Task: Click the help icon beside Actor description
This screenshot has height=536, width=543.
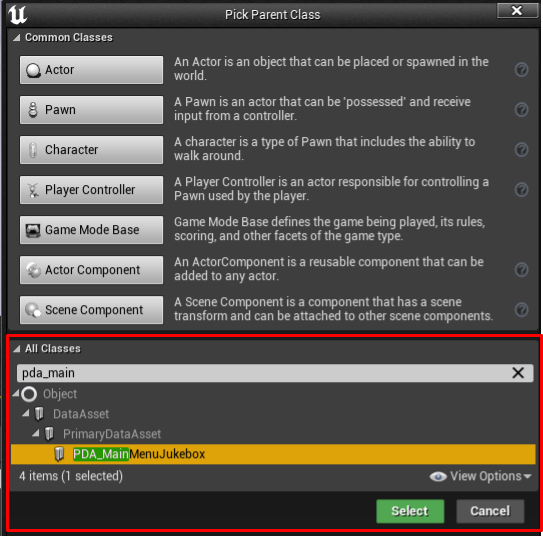Action: click(521, 70)
